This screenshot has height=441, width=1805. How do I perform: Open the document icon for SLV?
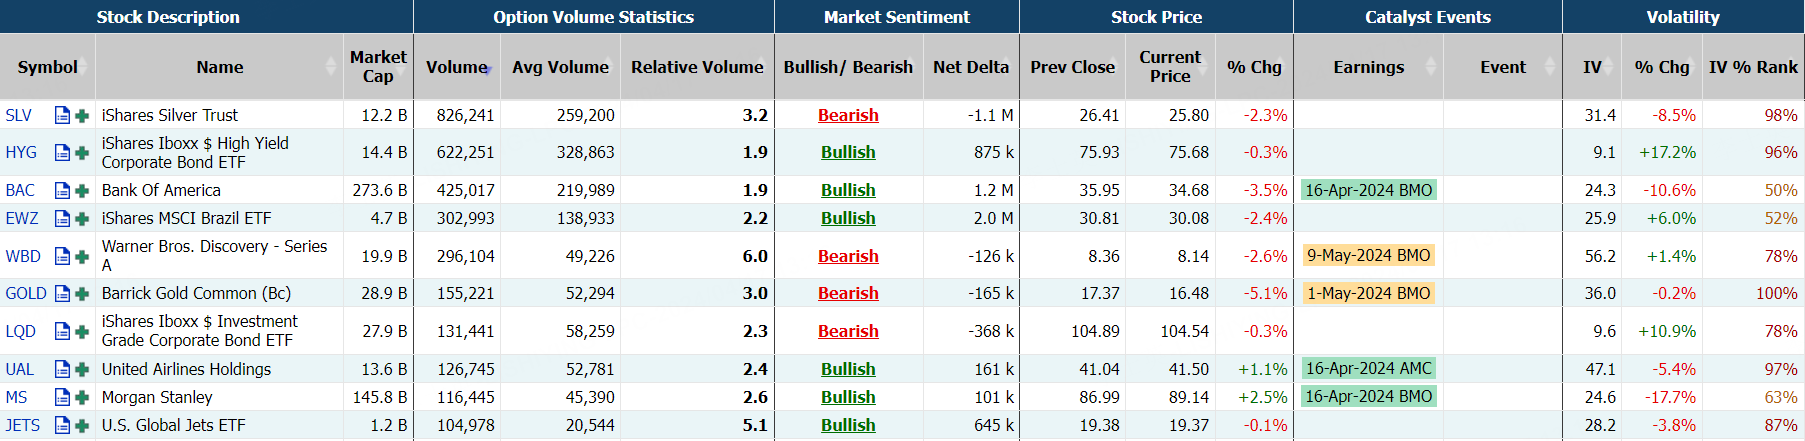pyautogui.click(x=62, y=115)
